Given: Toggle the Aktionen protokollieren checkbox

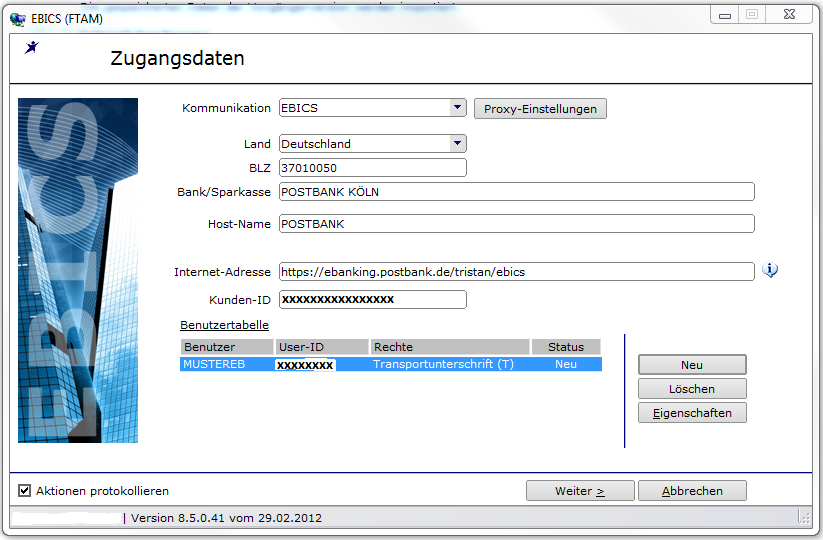Looking at the screenshot, I should coord(24,491).
